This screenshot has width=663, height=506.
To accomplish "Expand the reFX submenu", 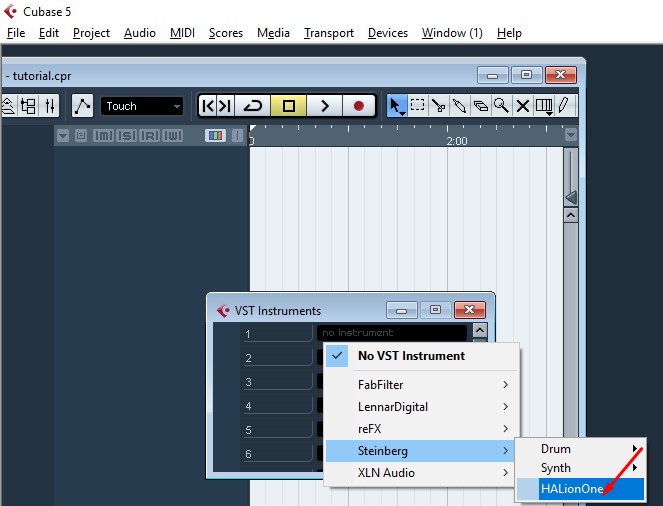I will tap(422, 429).
